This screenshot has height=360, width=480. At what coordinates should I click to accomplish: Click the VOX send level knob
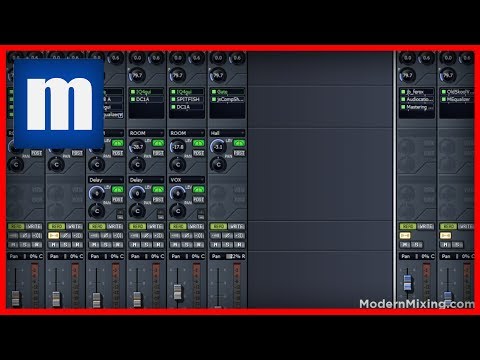coord(178,194)
